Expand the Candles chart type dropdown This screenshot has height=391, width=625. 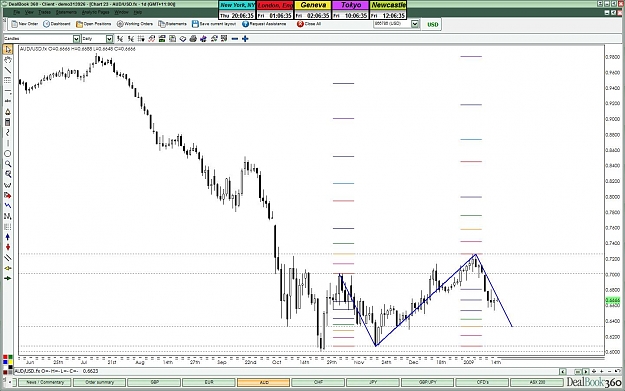[76, 39]
